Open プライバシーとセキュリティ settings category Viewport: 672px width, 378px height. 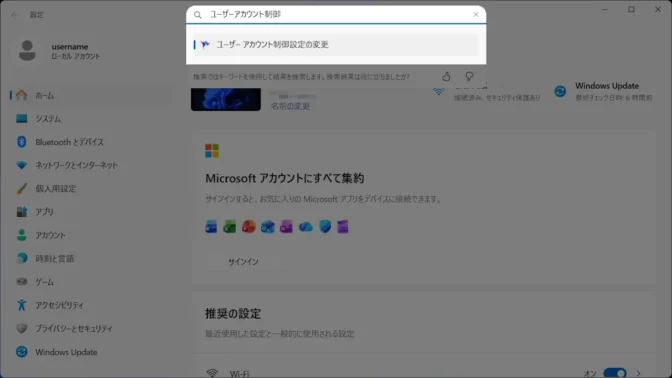(x=91, y=329)
